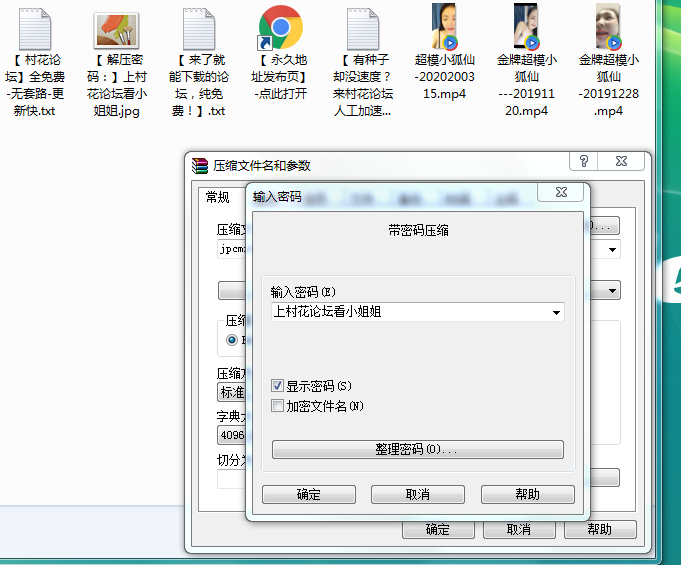Uncheck the 显示密码 checkbox
This screenshot has width=681, height=565.
(277, 386)
